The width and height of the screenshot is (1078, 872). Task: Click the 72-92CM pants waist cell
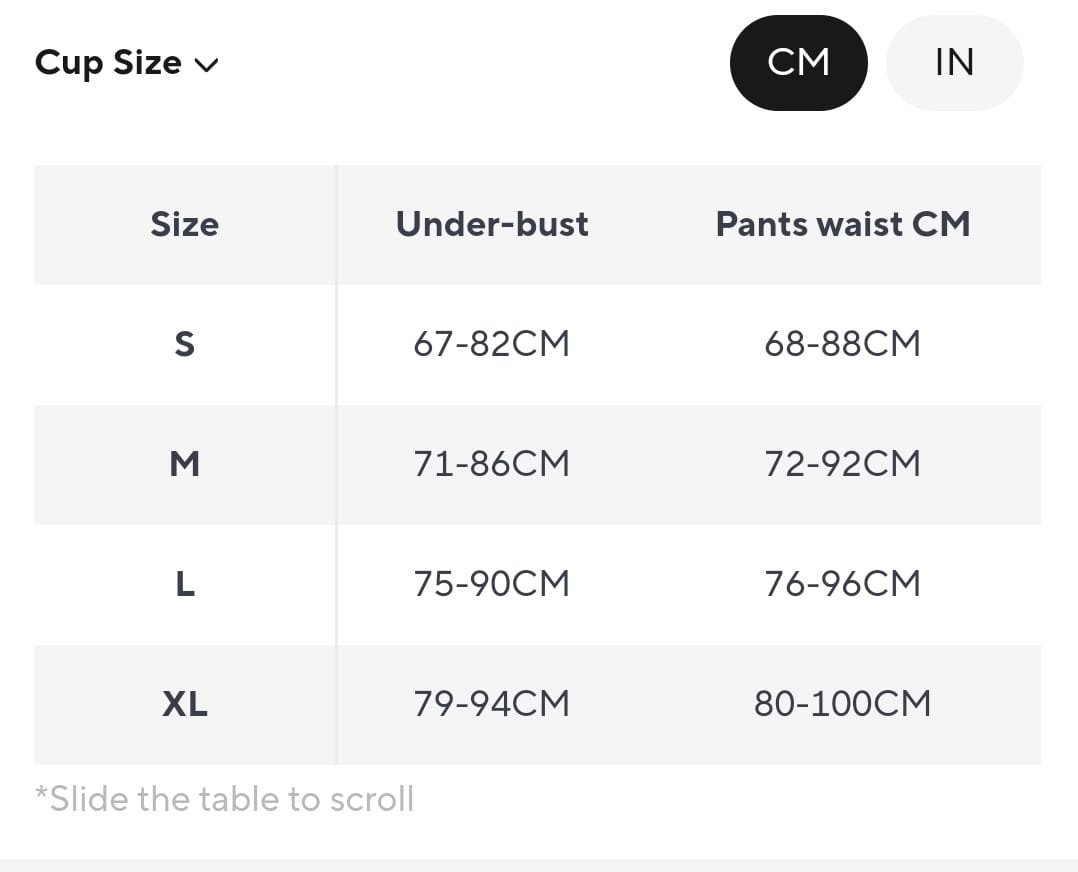click(x=843, y=464)
